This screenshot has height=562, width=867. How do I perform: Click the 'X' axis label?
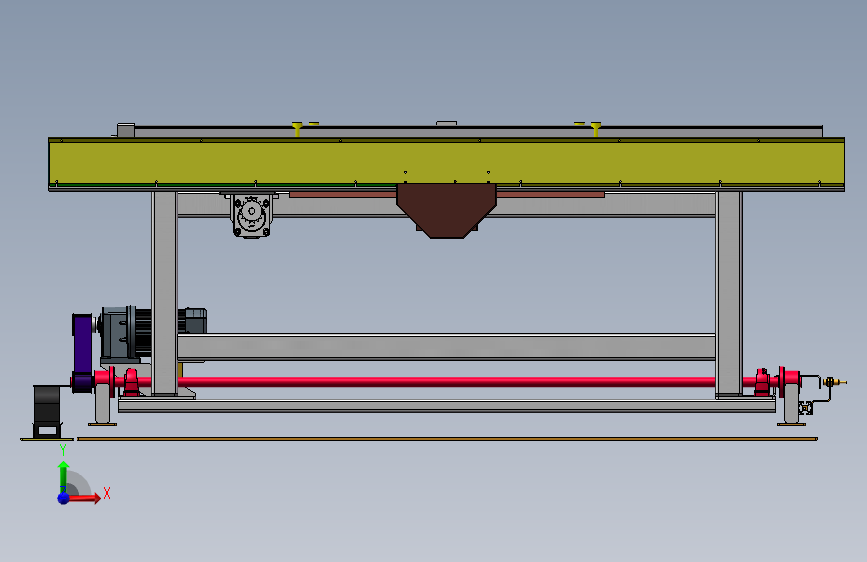click(x=107, y=493)
